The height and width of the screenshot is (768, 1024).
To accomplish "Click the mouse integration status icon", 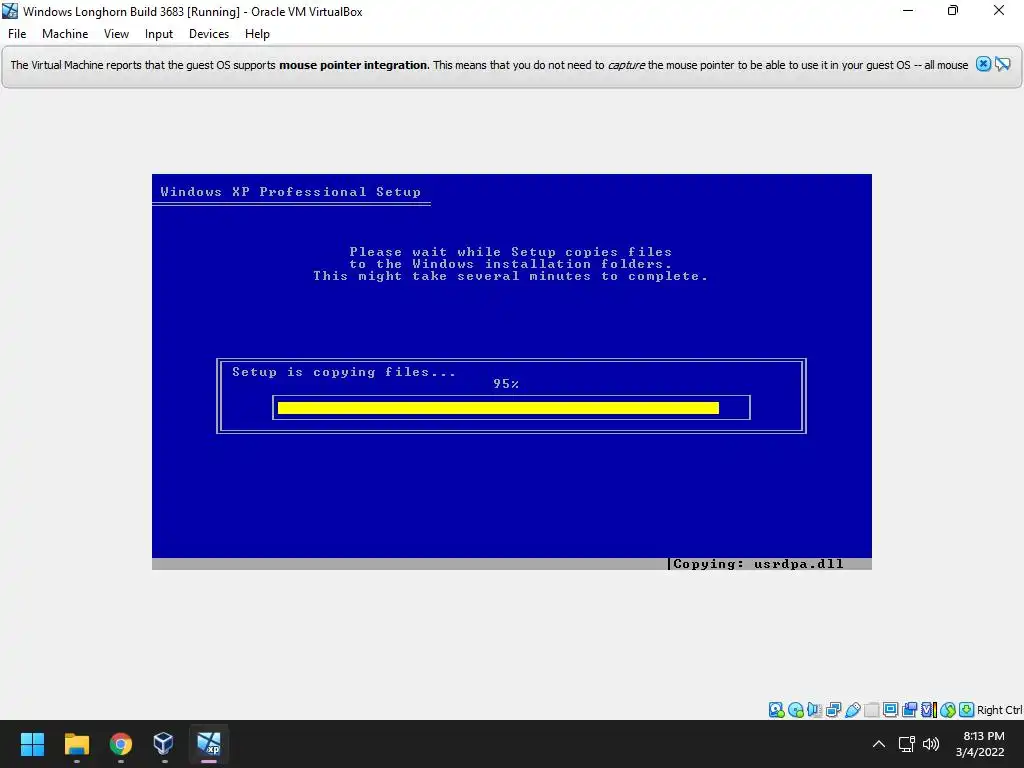I will (948, 710).
